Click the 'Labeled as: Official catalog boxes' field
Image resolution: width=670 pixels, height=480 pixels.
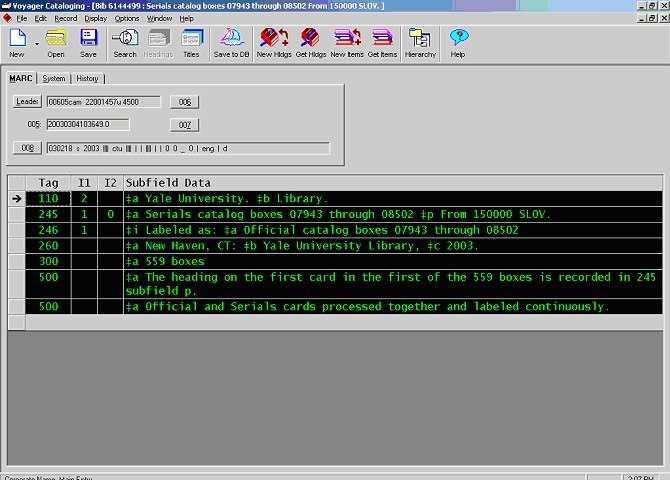(393, 230)
